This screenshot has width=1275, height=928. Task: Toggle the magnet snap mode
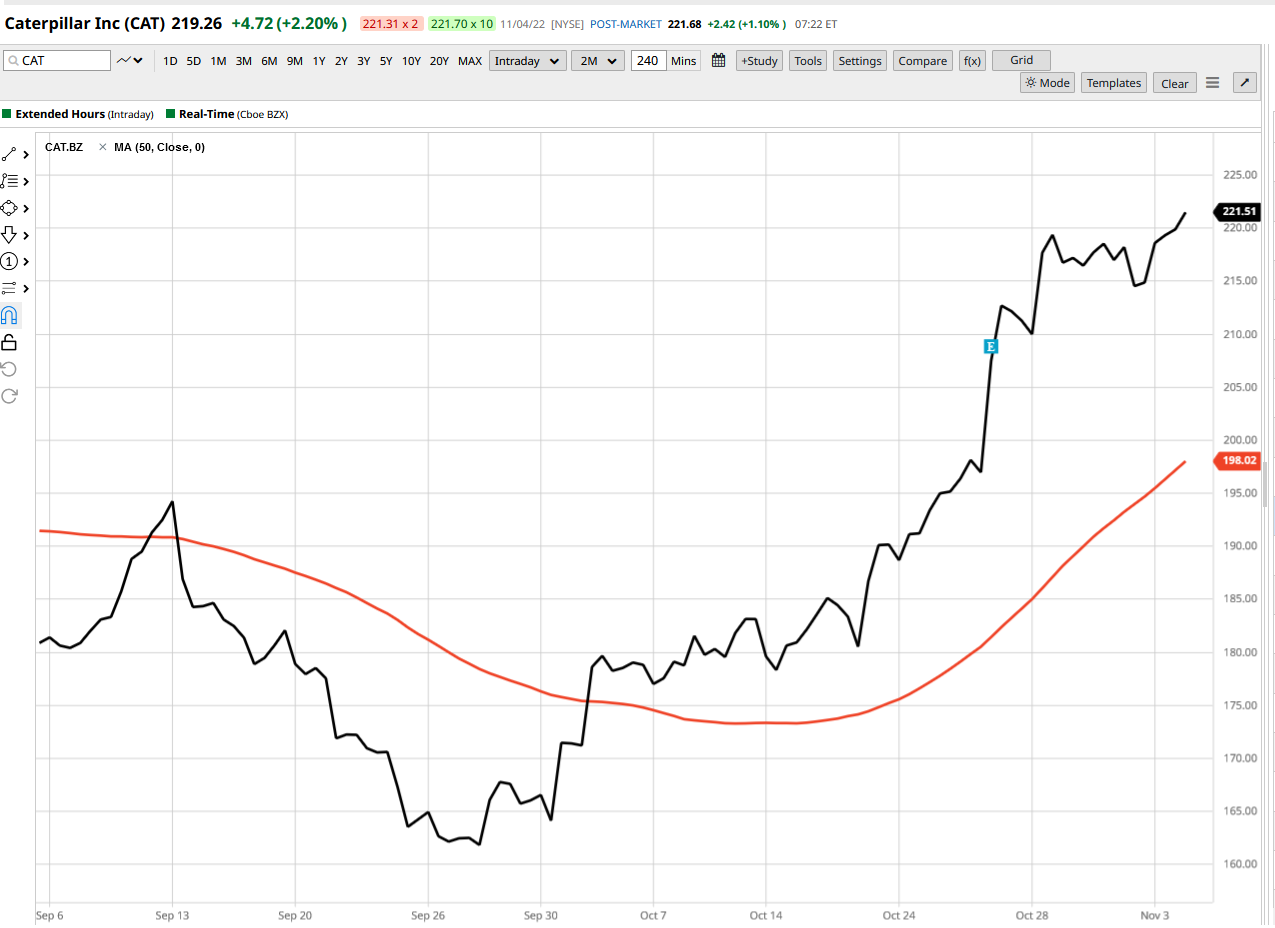click(10, 316)
